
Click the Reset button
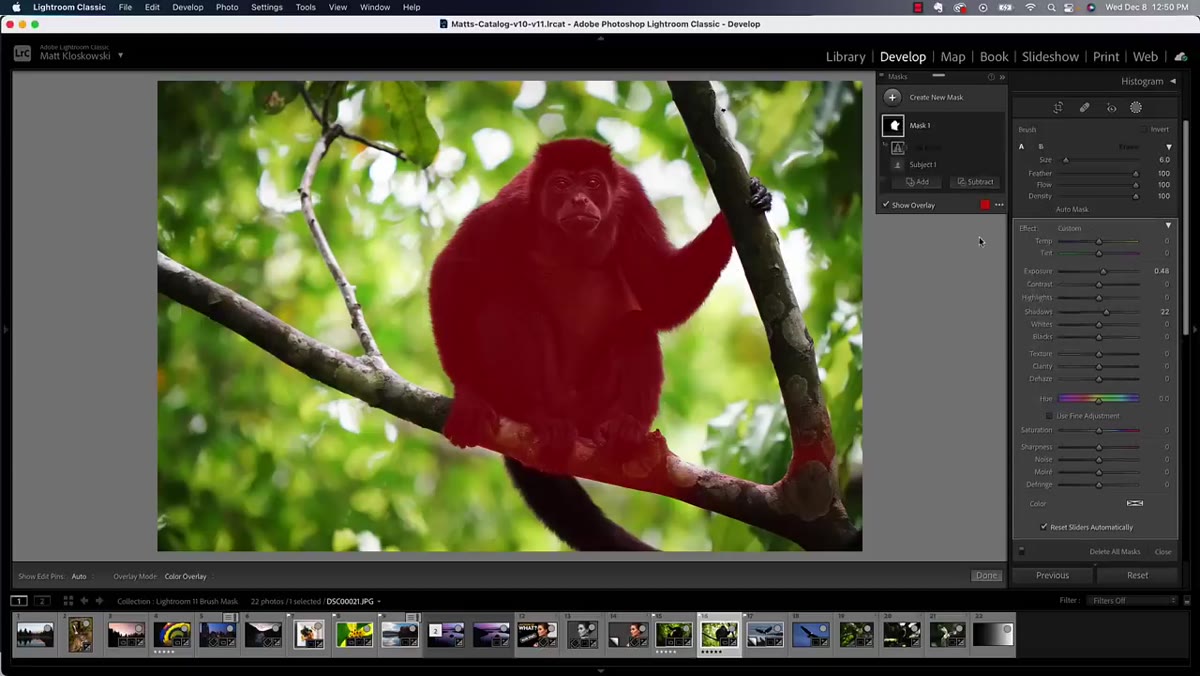[1137, 575]
